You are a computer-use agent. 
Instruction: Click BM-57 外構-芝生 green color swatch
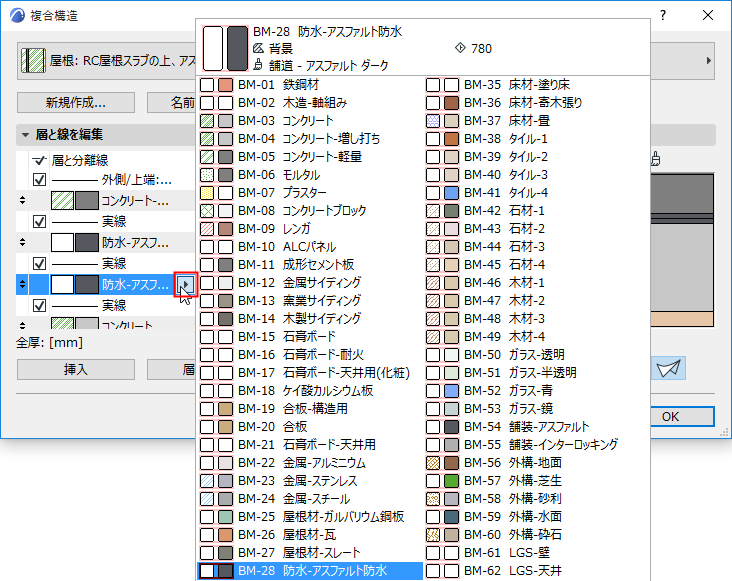point(451,481)
